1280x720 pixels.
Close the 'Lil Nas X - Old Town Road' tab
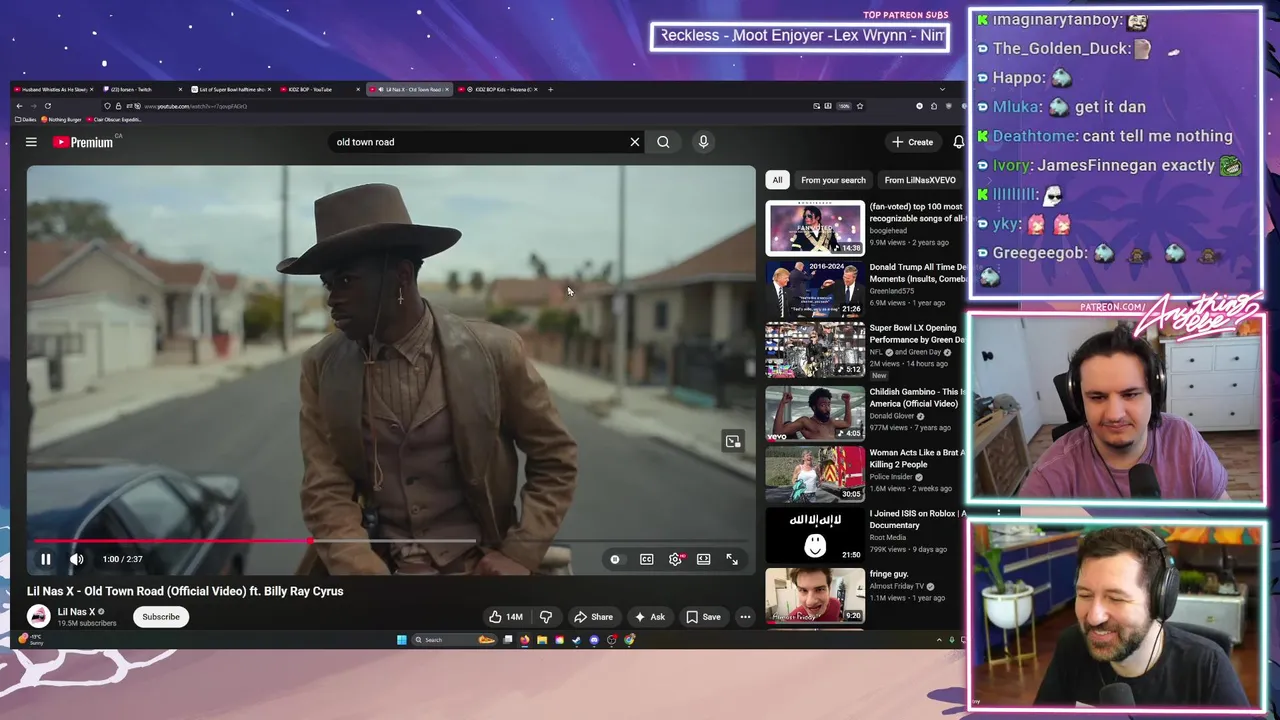447,89
